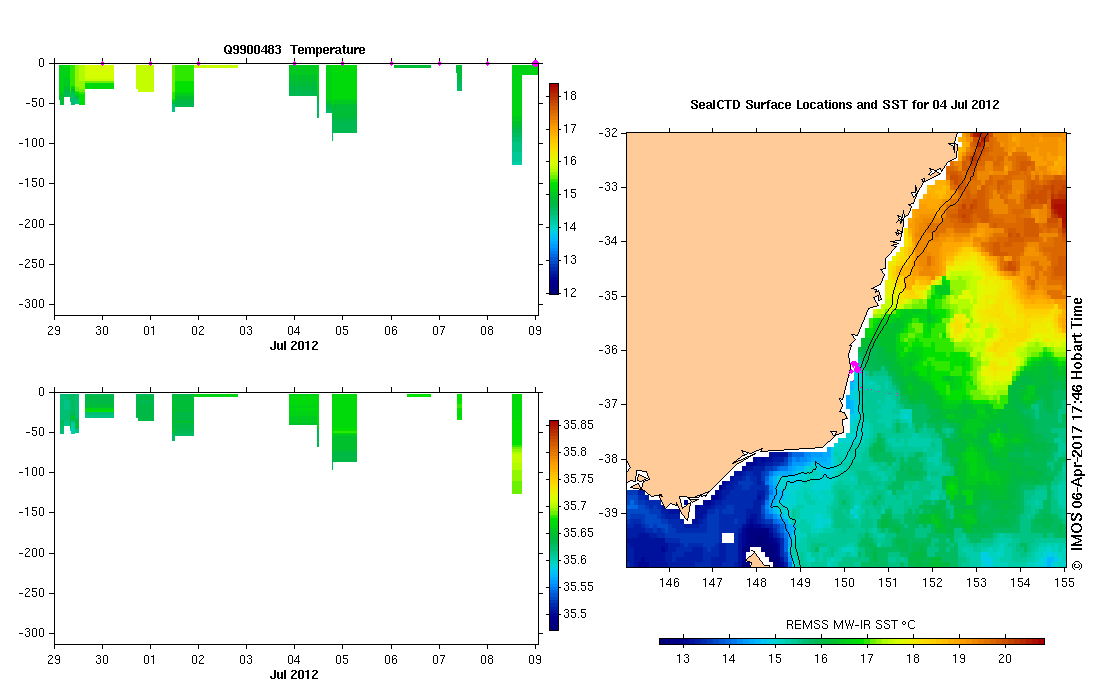This screenshot has width=1099, height=700.
Task: Click the Jul 2012 label under temperature plot
Action: pyautogui.click(x=294, y=345)
